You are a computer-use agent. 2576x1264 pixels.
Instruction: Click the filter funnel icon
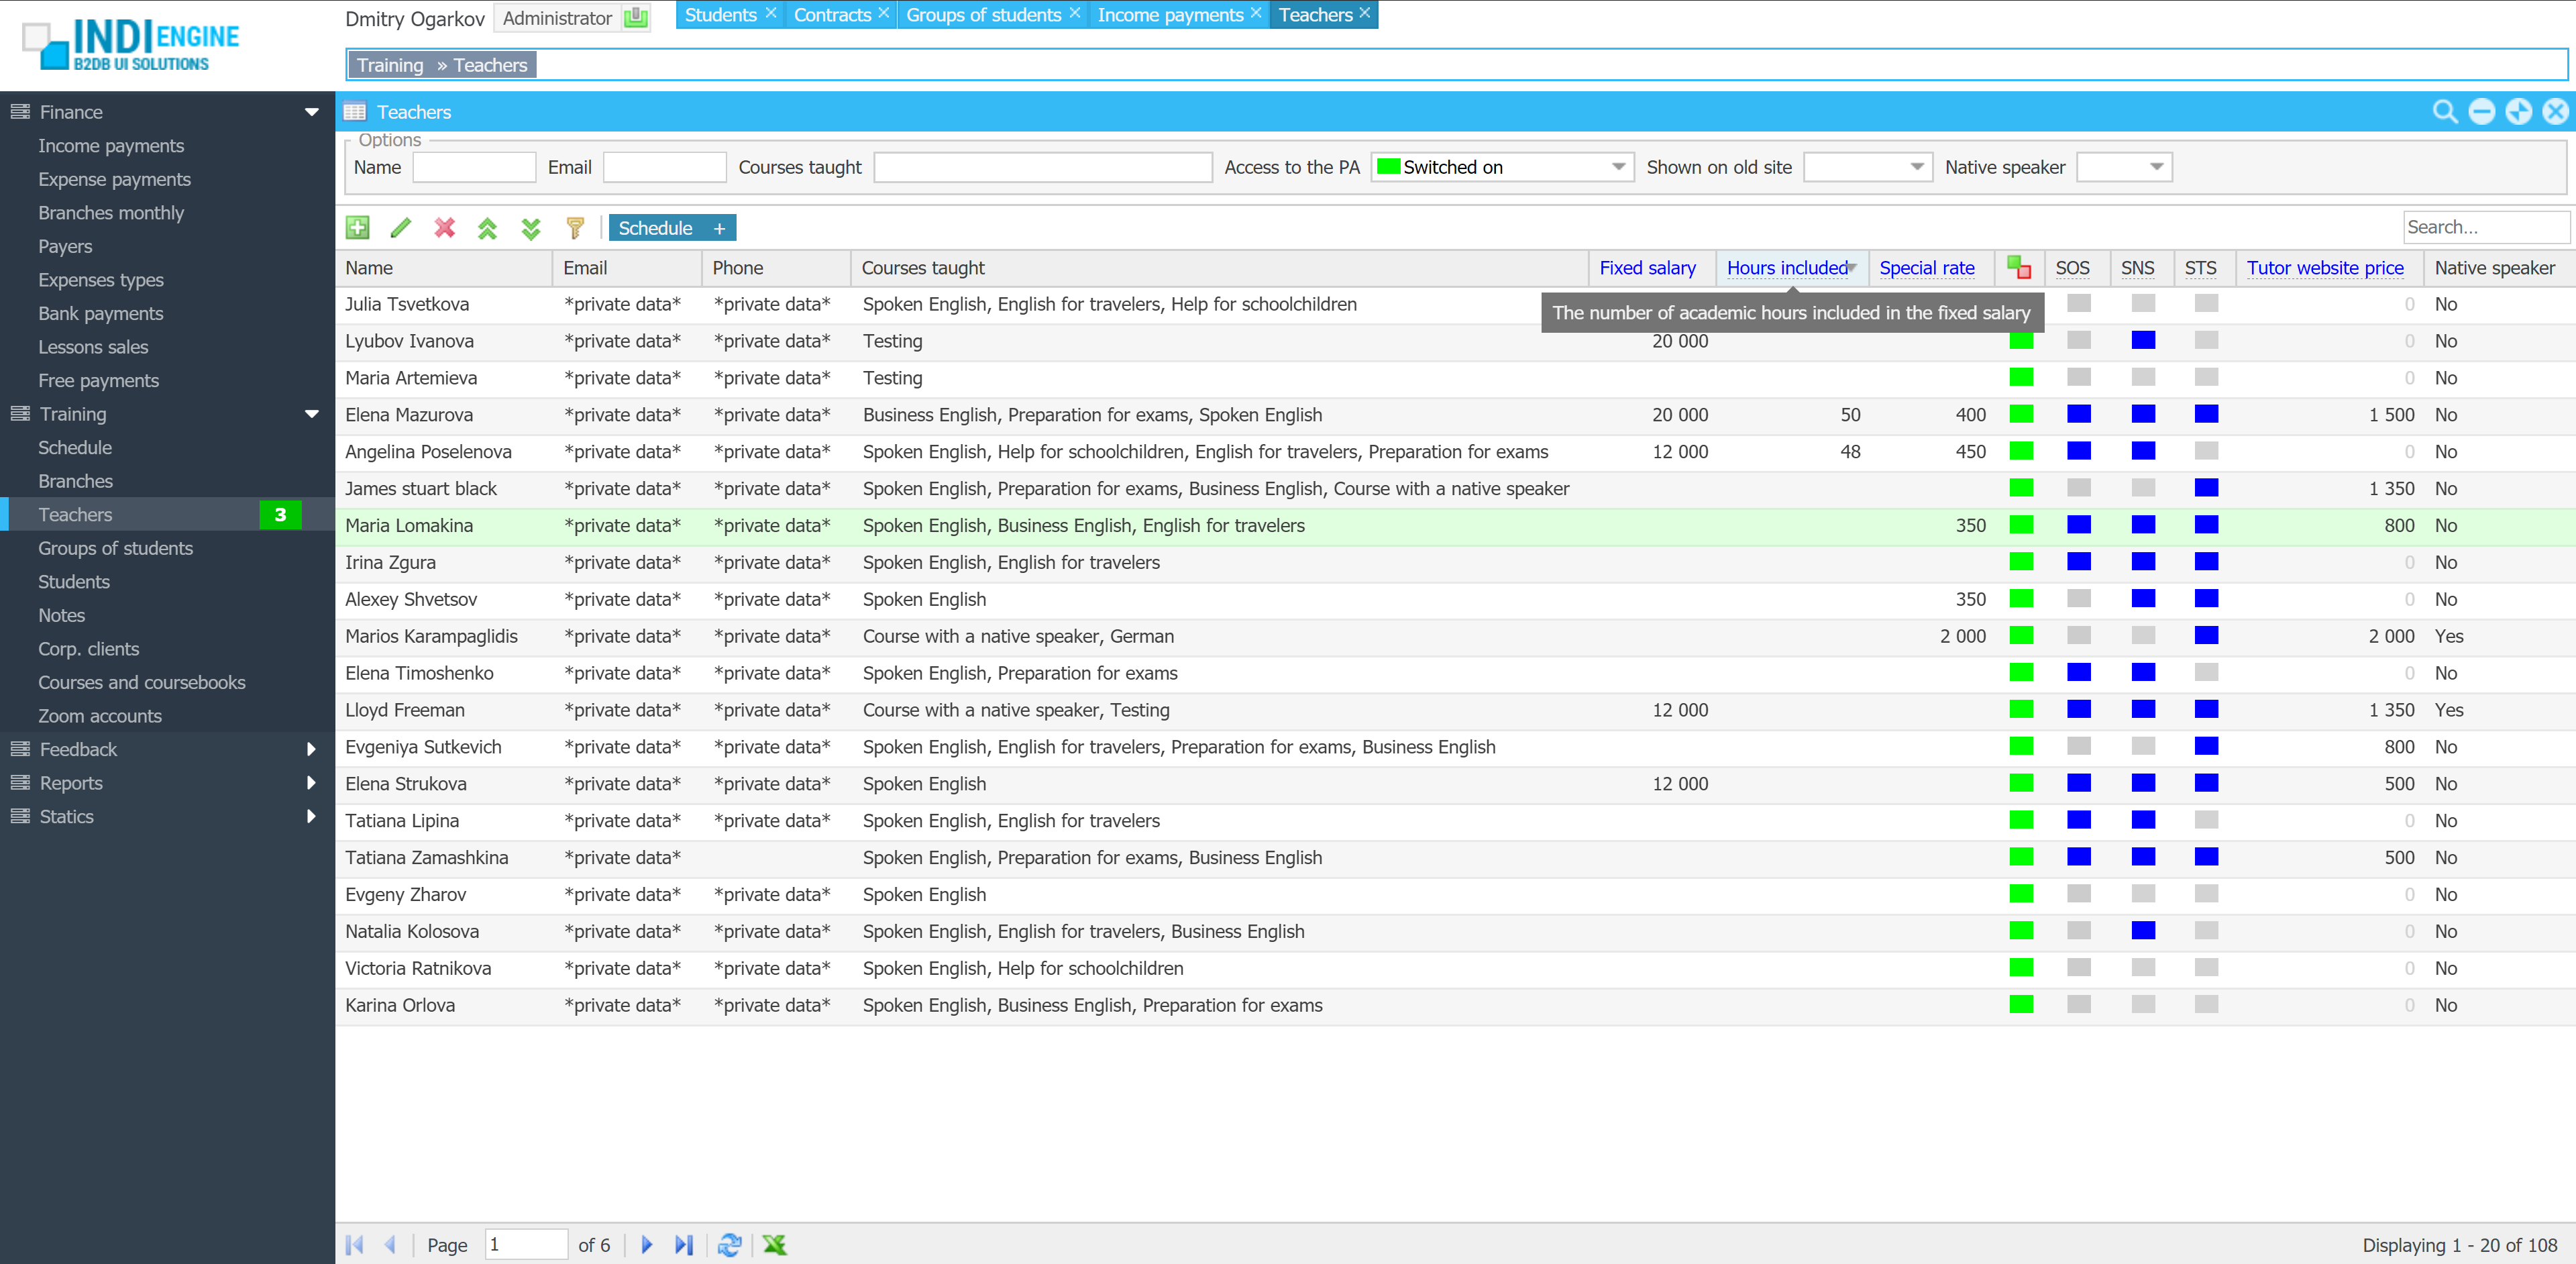(x=574, y=228)
